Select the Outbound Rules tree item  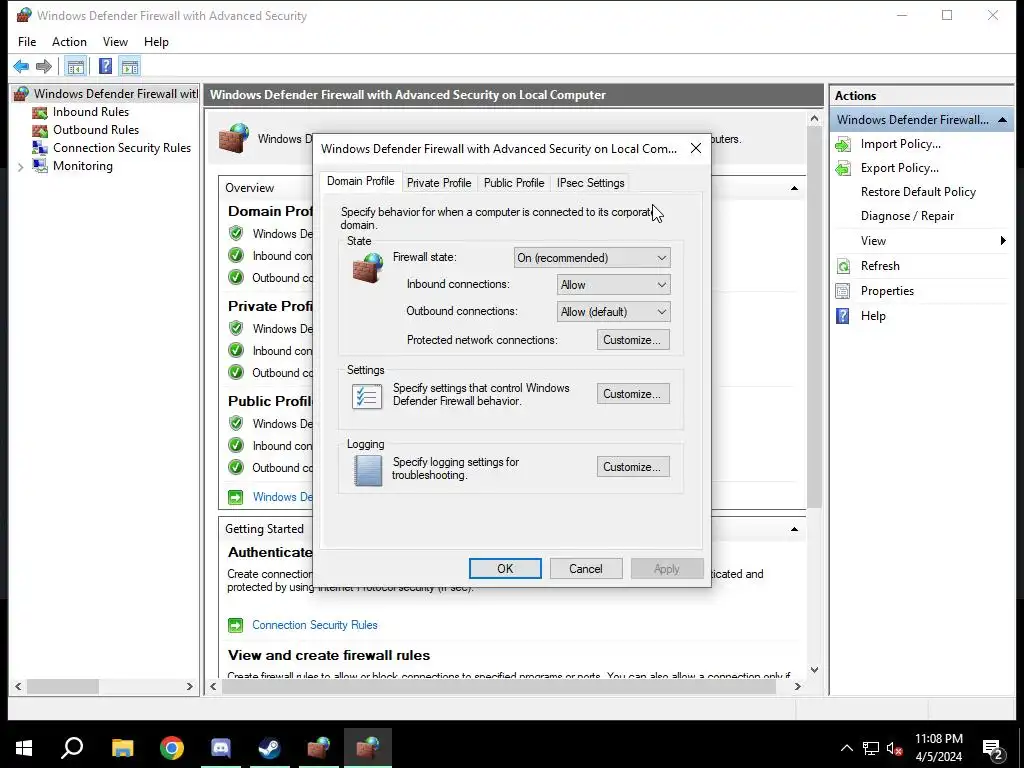click(x=96, y=130)
